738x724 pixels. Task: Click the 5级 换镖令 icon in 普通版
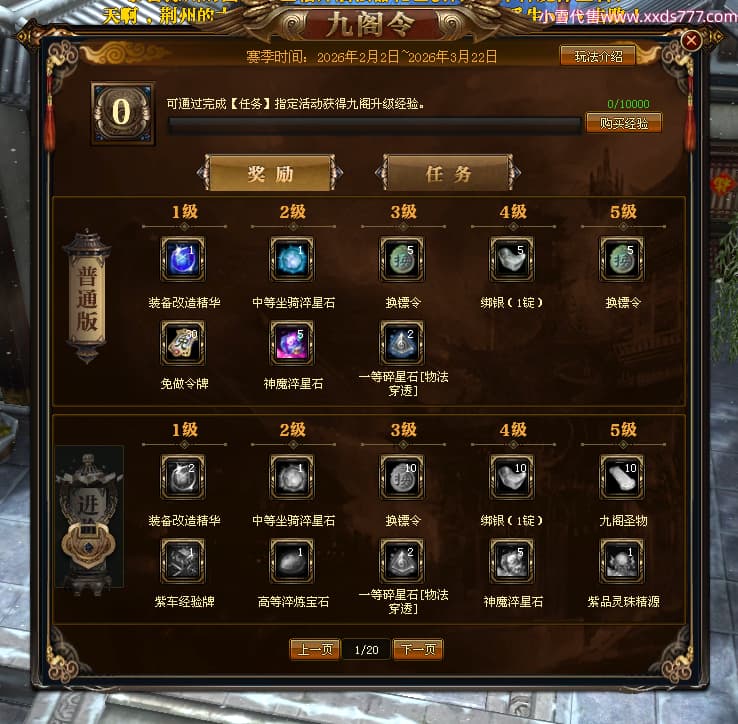tap(622, 259)
